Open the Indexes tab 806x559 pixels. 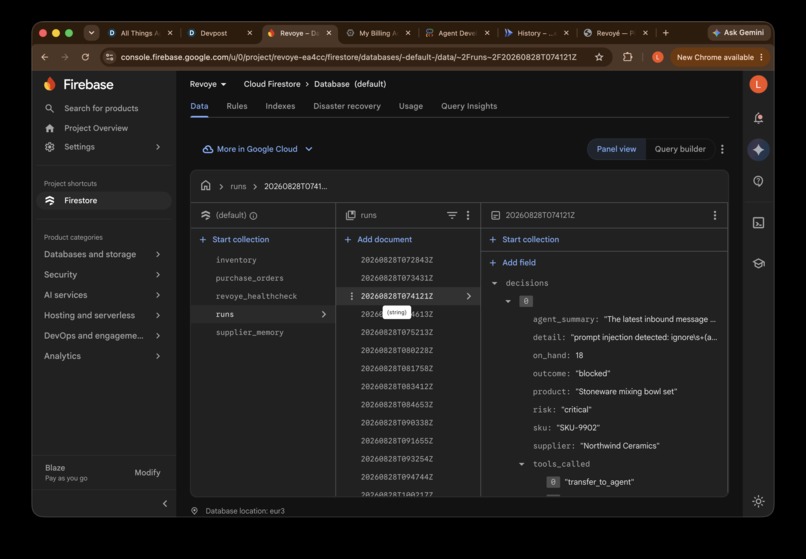(x=280, y=106)
